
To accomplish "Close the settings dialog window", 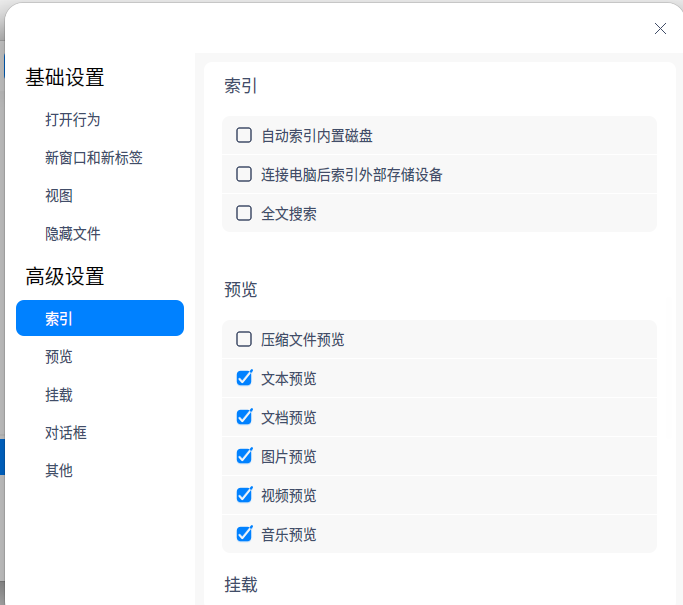I will click(660, 29).
